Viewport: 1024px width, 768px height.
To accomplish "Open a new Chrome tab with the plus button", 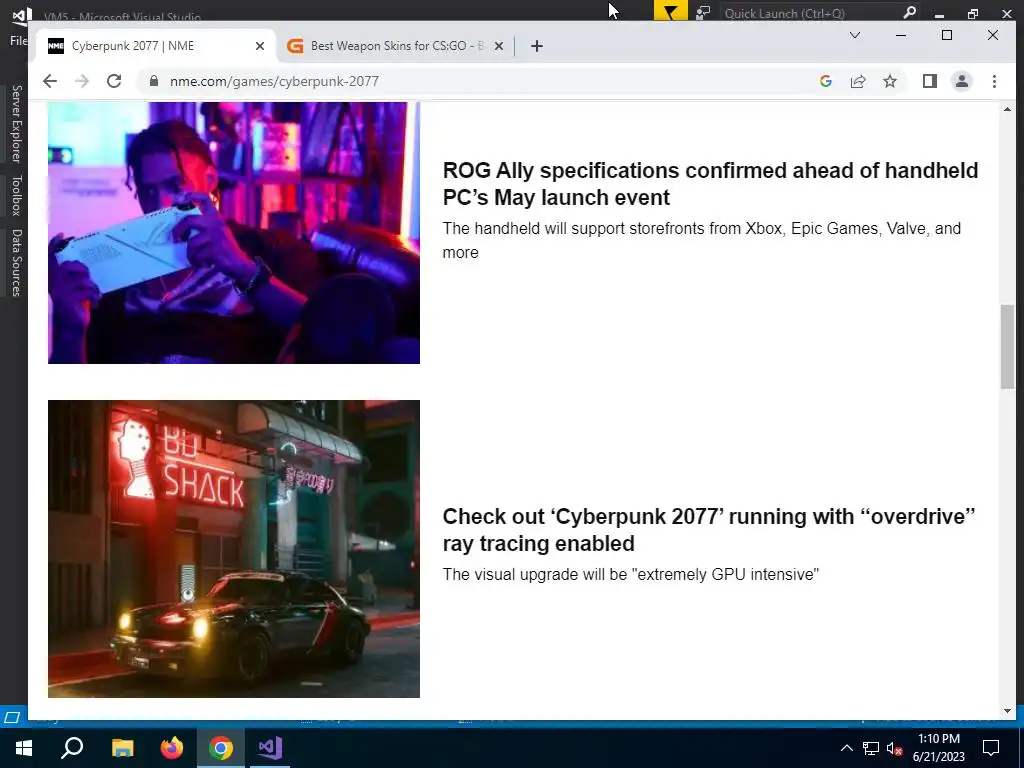I will coord(537,46).
